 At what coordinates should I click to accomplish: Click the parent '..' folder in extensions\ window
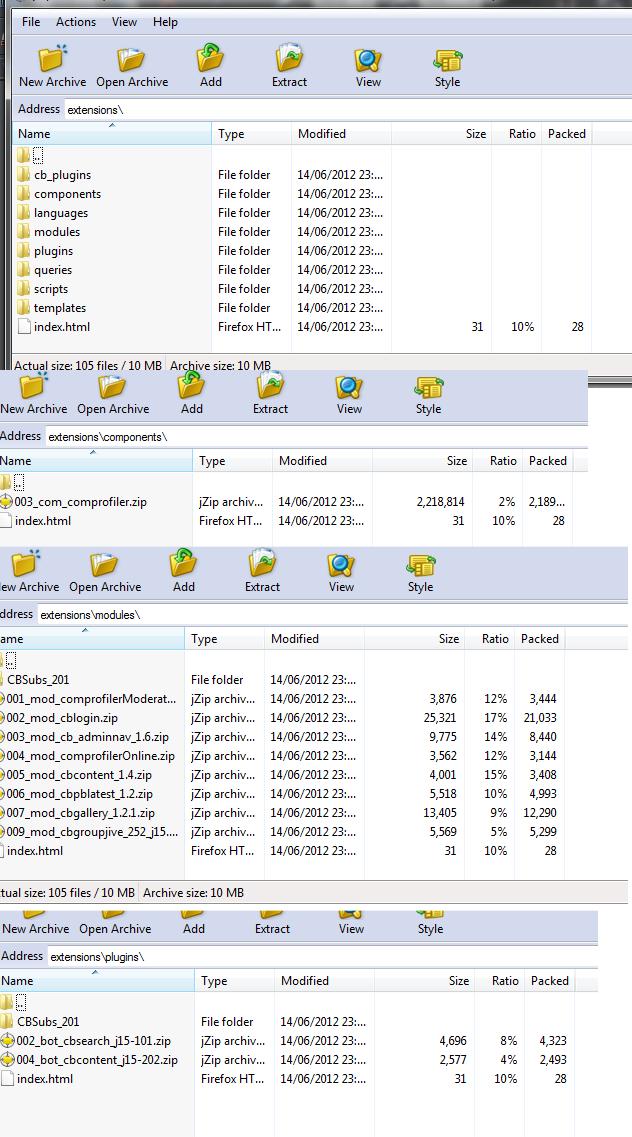30,155
